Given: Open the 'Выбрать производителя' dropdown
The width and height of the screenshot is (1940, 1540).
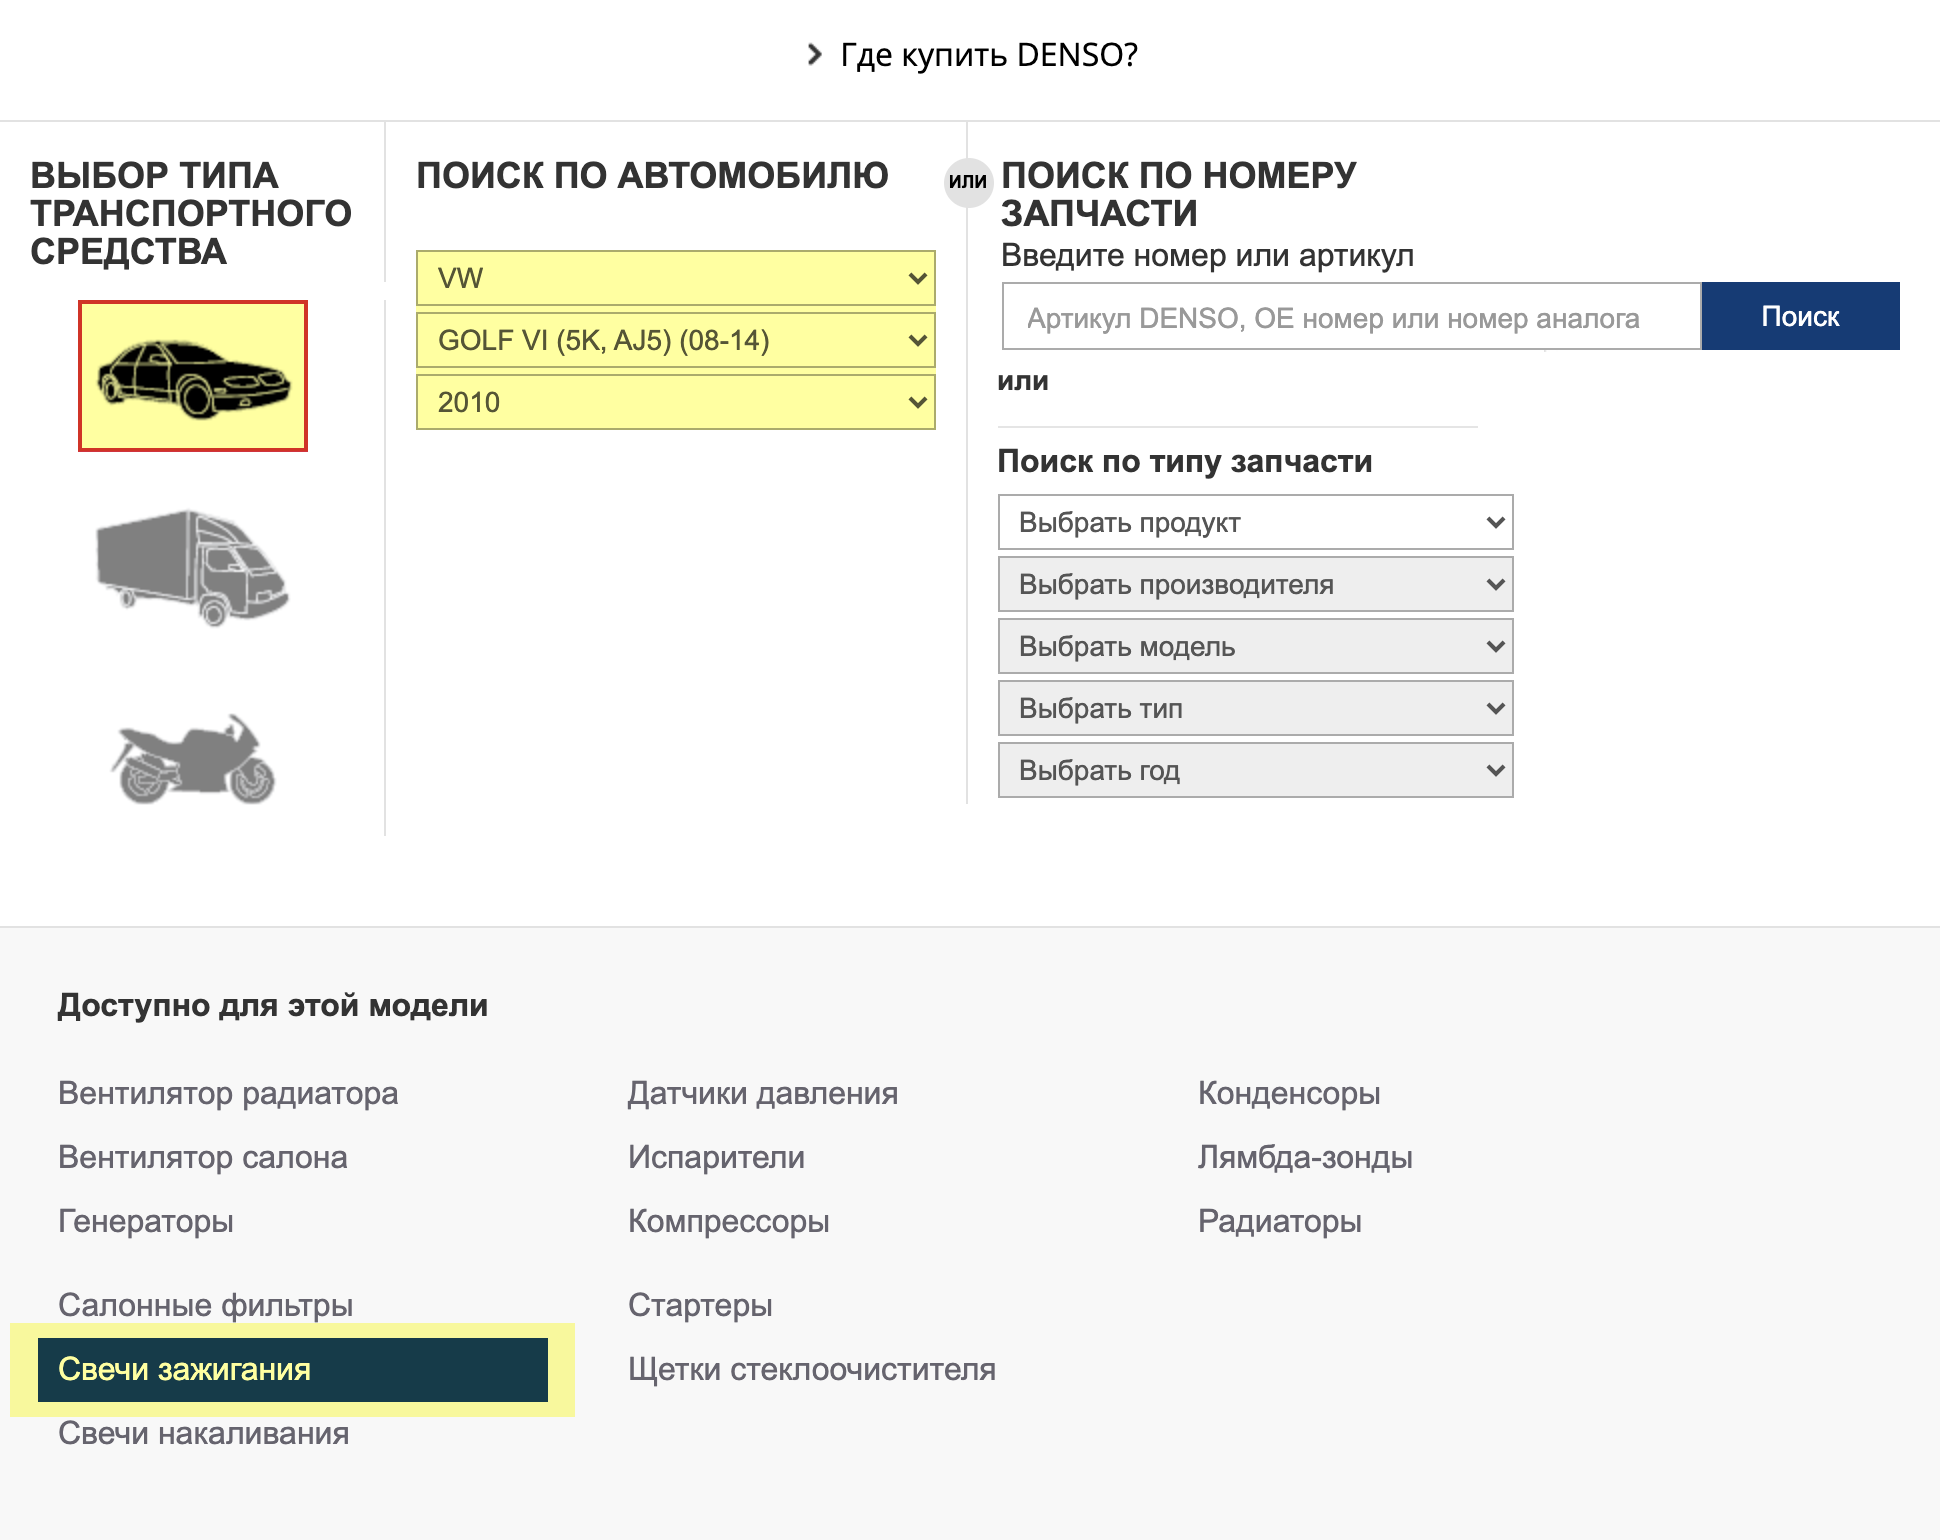Looking at the screenshot, I should pyautogui.click(x=1256, y=584).
